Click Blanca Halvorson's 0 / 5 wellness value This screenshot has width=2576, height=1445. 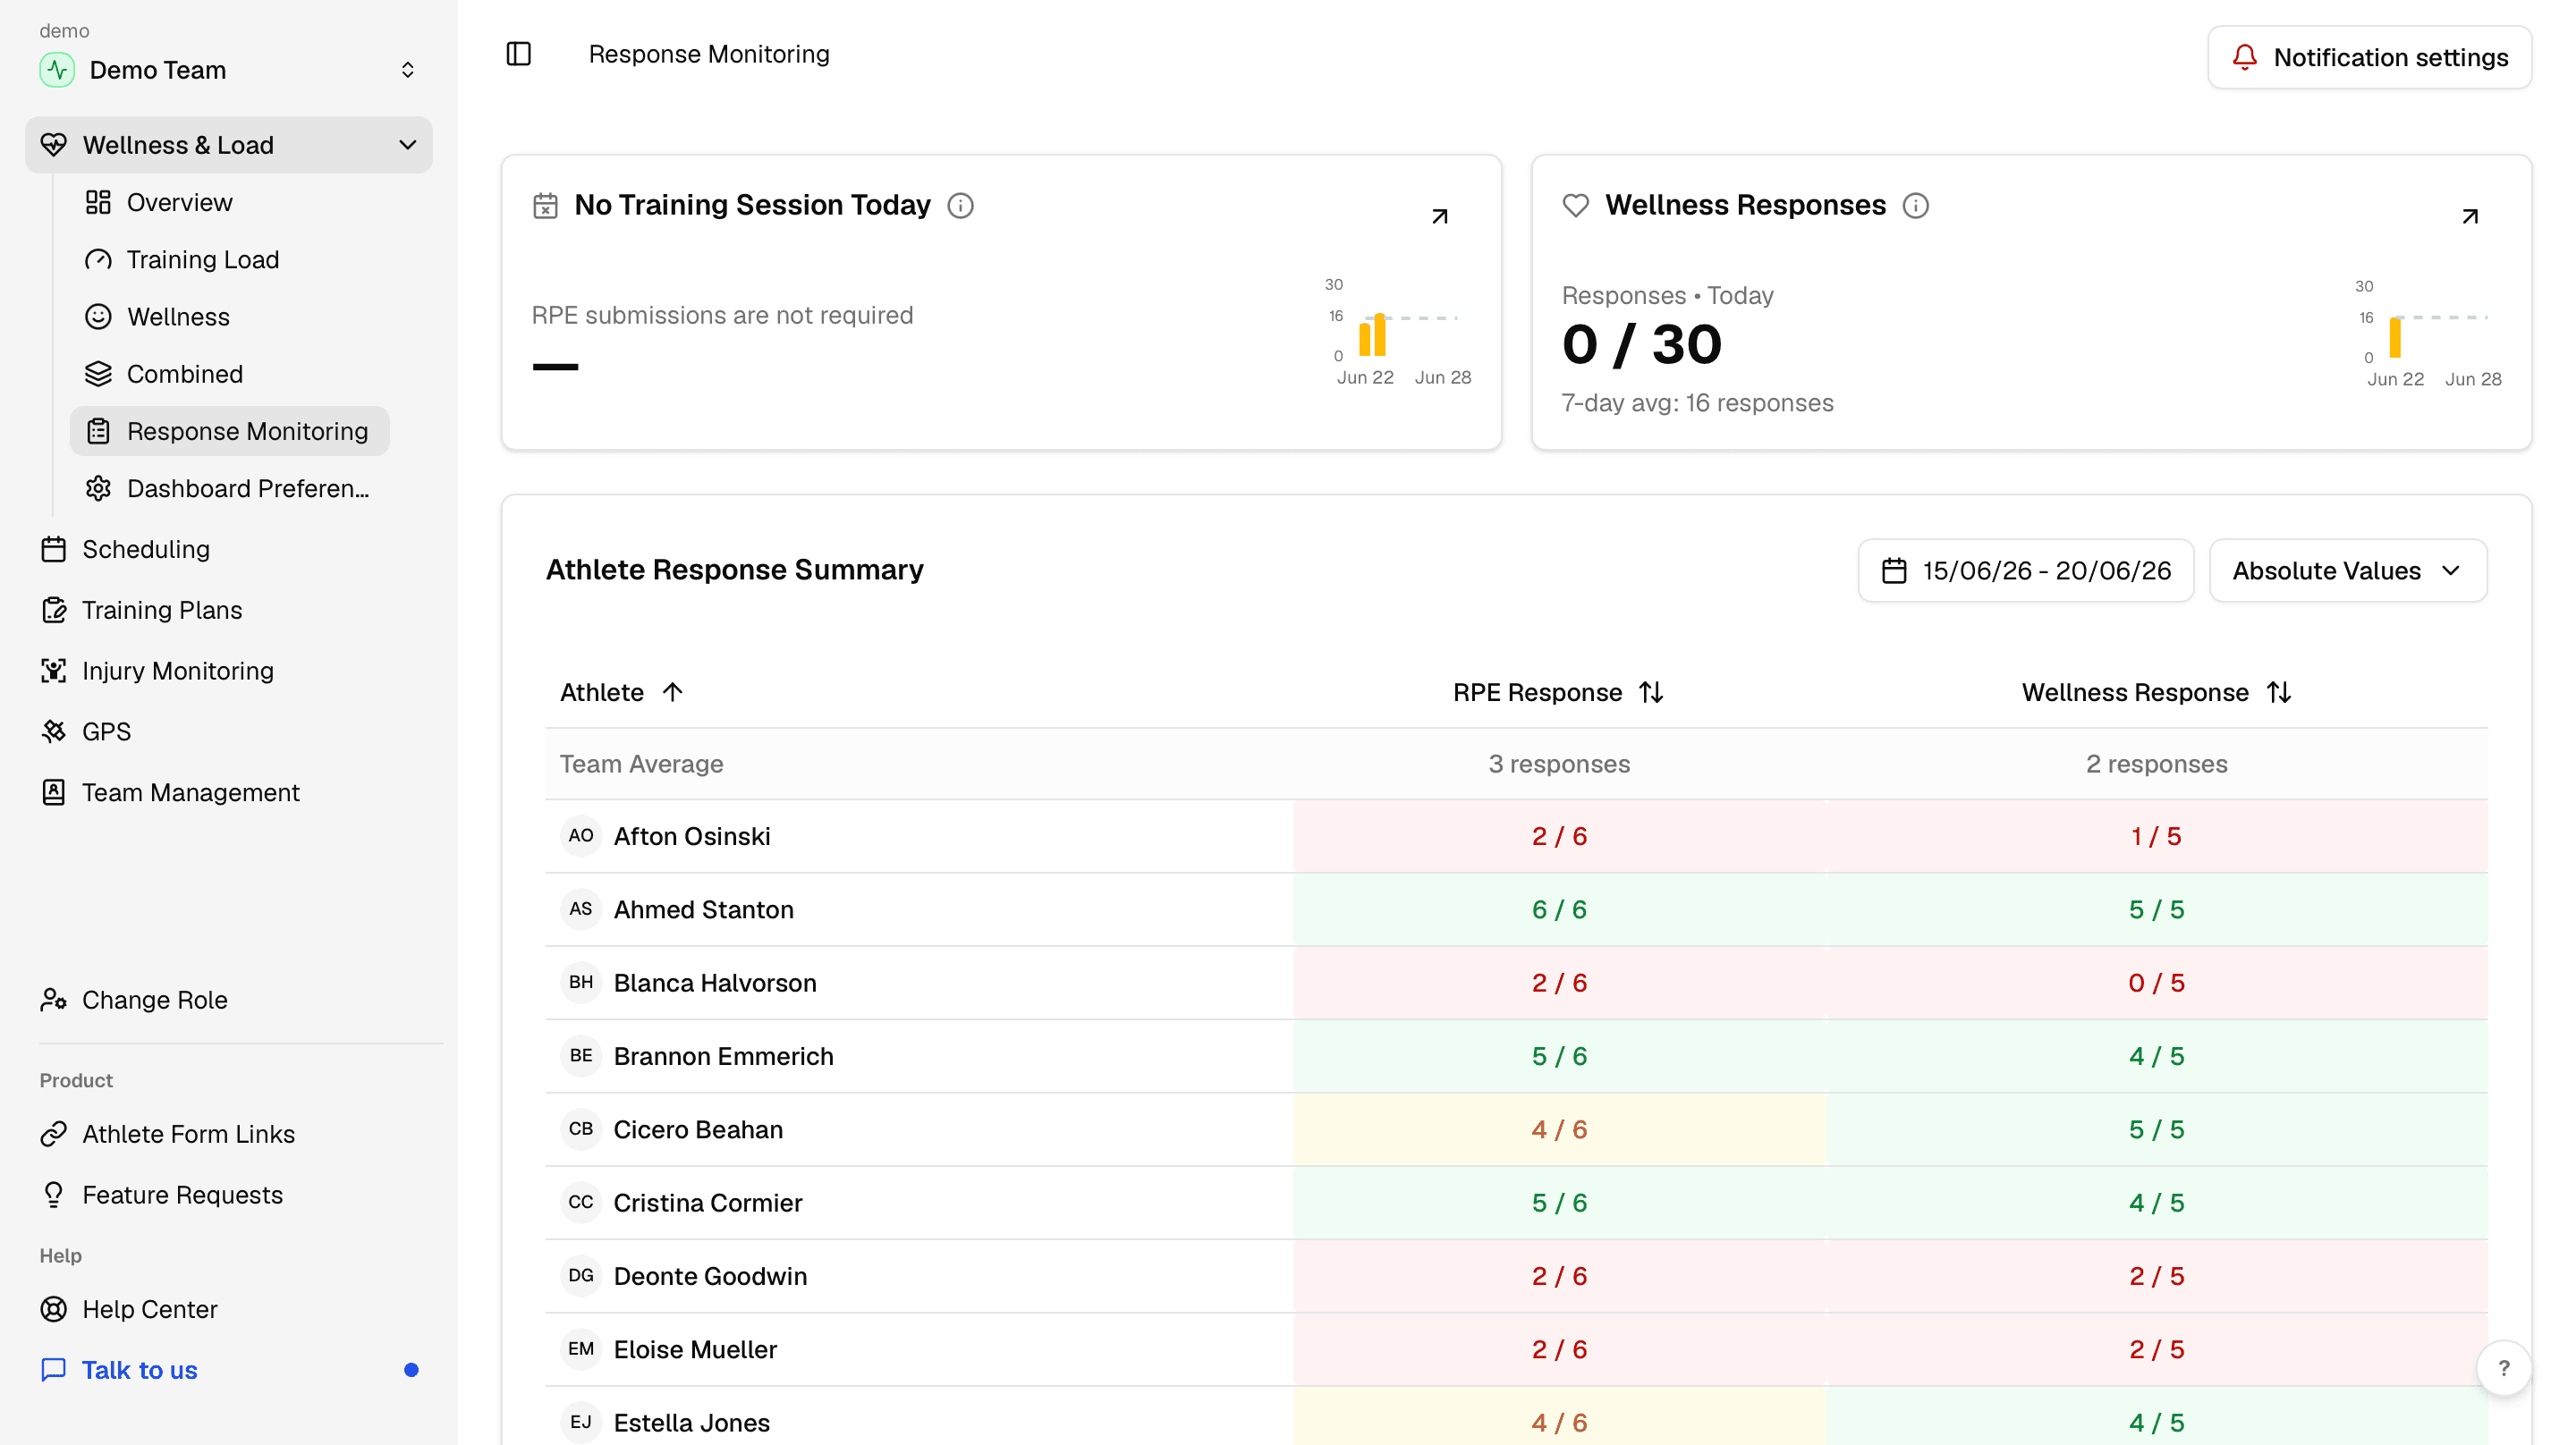(x=2156, y=983)
